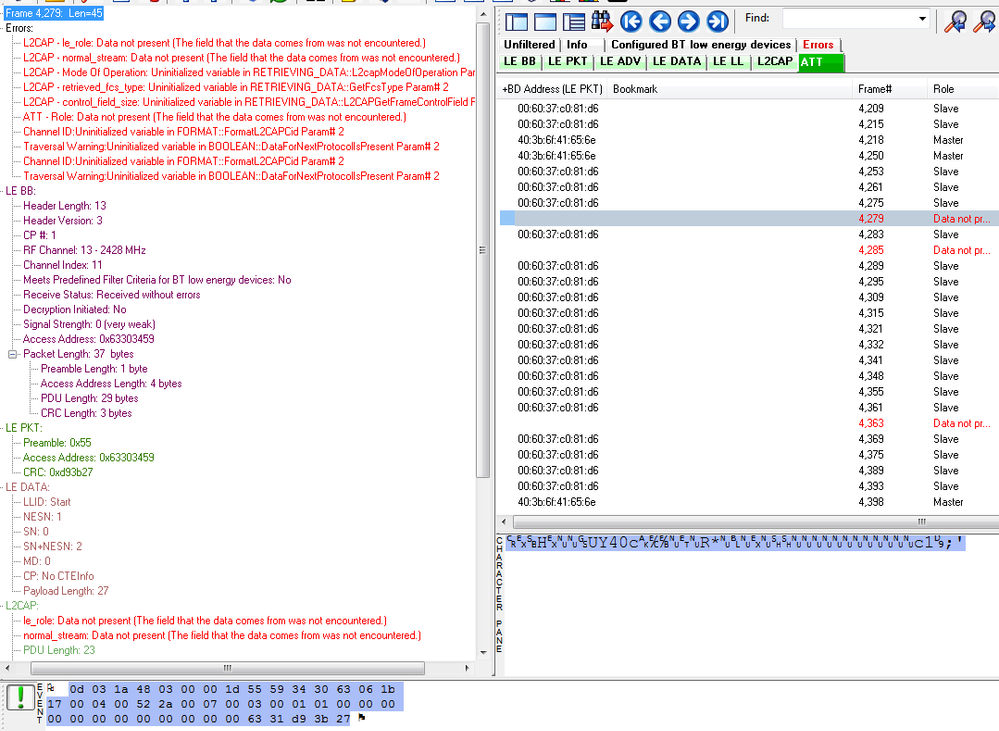Select red error frame 4,363 row
Screen dimensions: 999x731
click(749, 423)
